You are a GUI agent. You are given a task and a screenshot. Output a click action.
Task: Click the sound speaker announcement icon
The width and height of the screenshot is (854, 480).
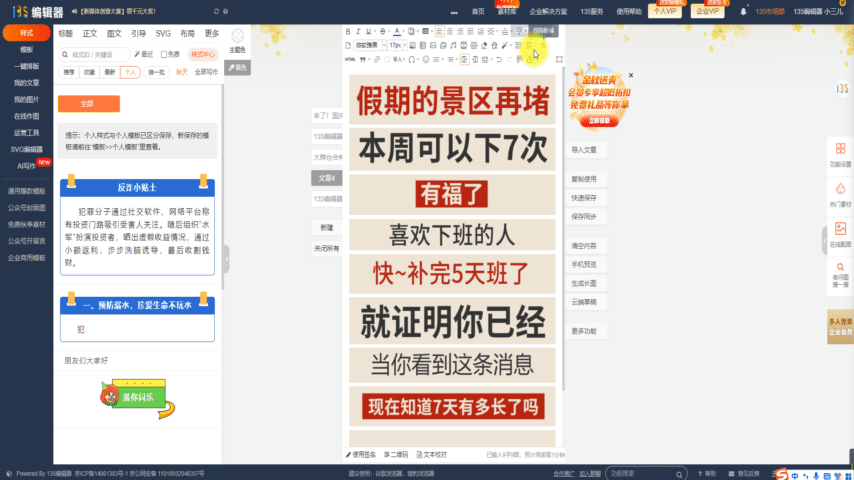pos(75,11)
